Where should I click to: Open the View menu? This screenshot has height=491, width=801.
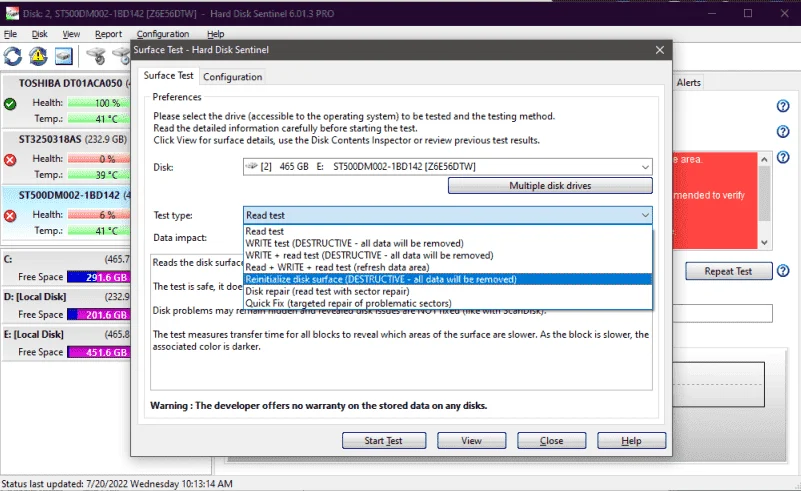pos(71,34)
